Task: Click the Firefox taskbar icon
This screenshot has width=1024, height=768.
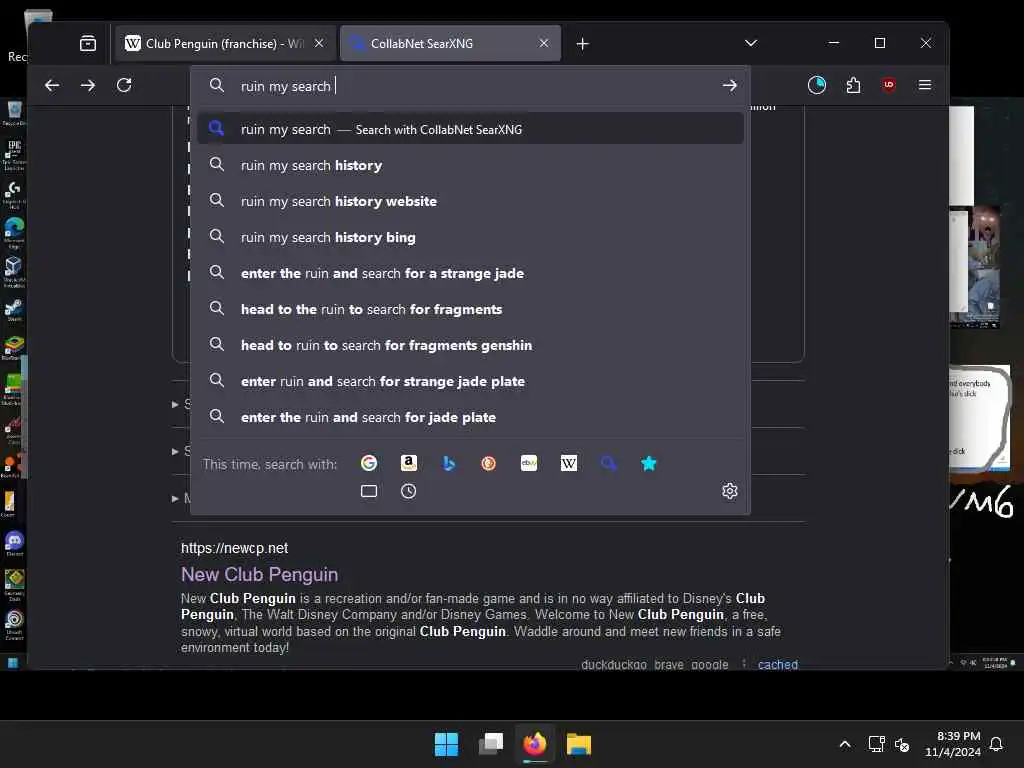Action: pos(535,744)
